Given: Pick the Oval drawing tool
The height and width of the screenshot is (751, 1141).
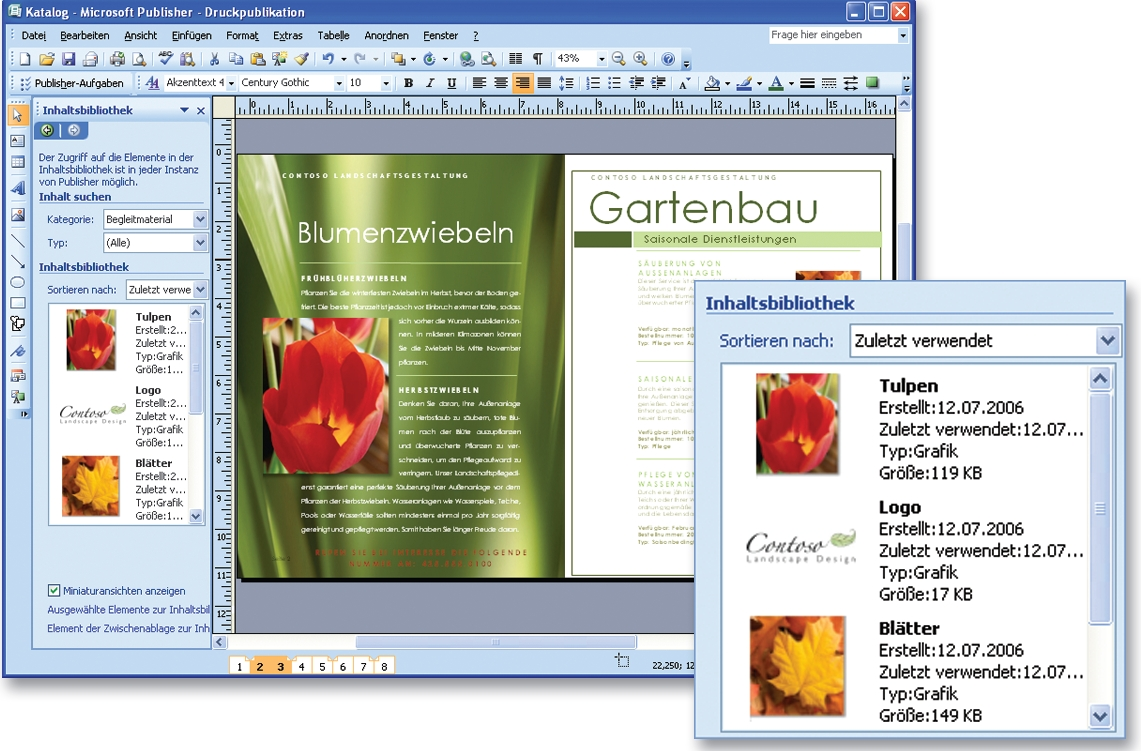Looking at the screenshot, I should tap(17, 282).
